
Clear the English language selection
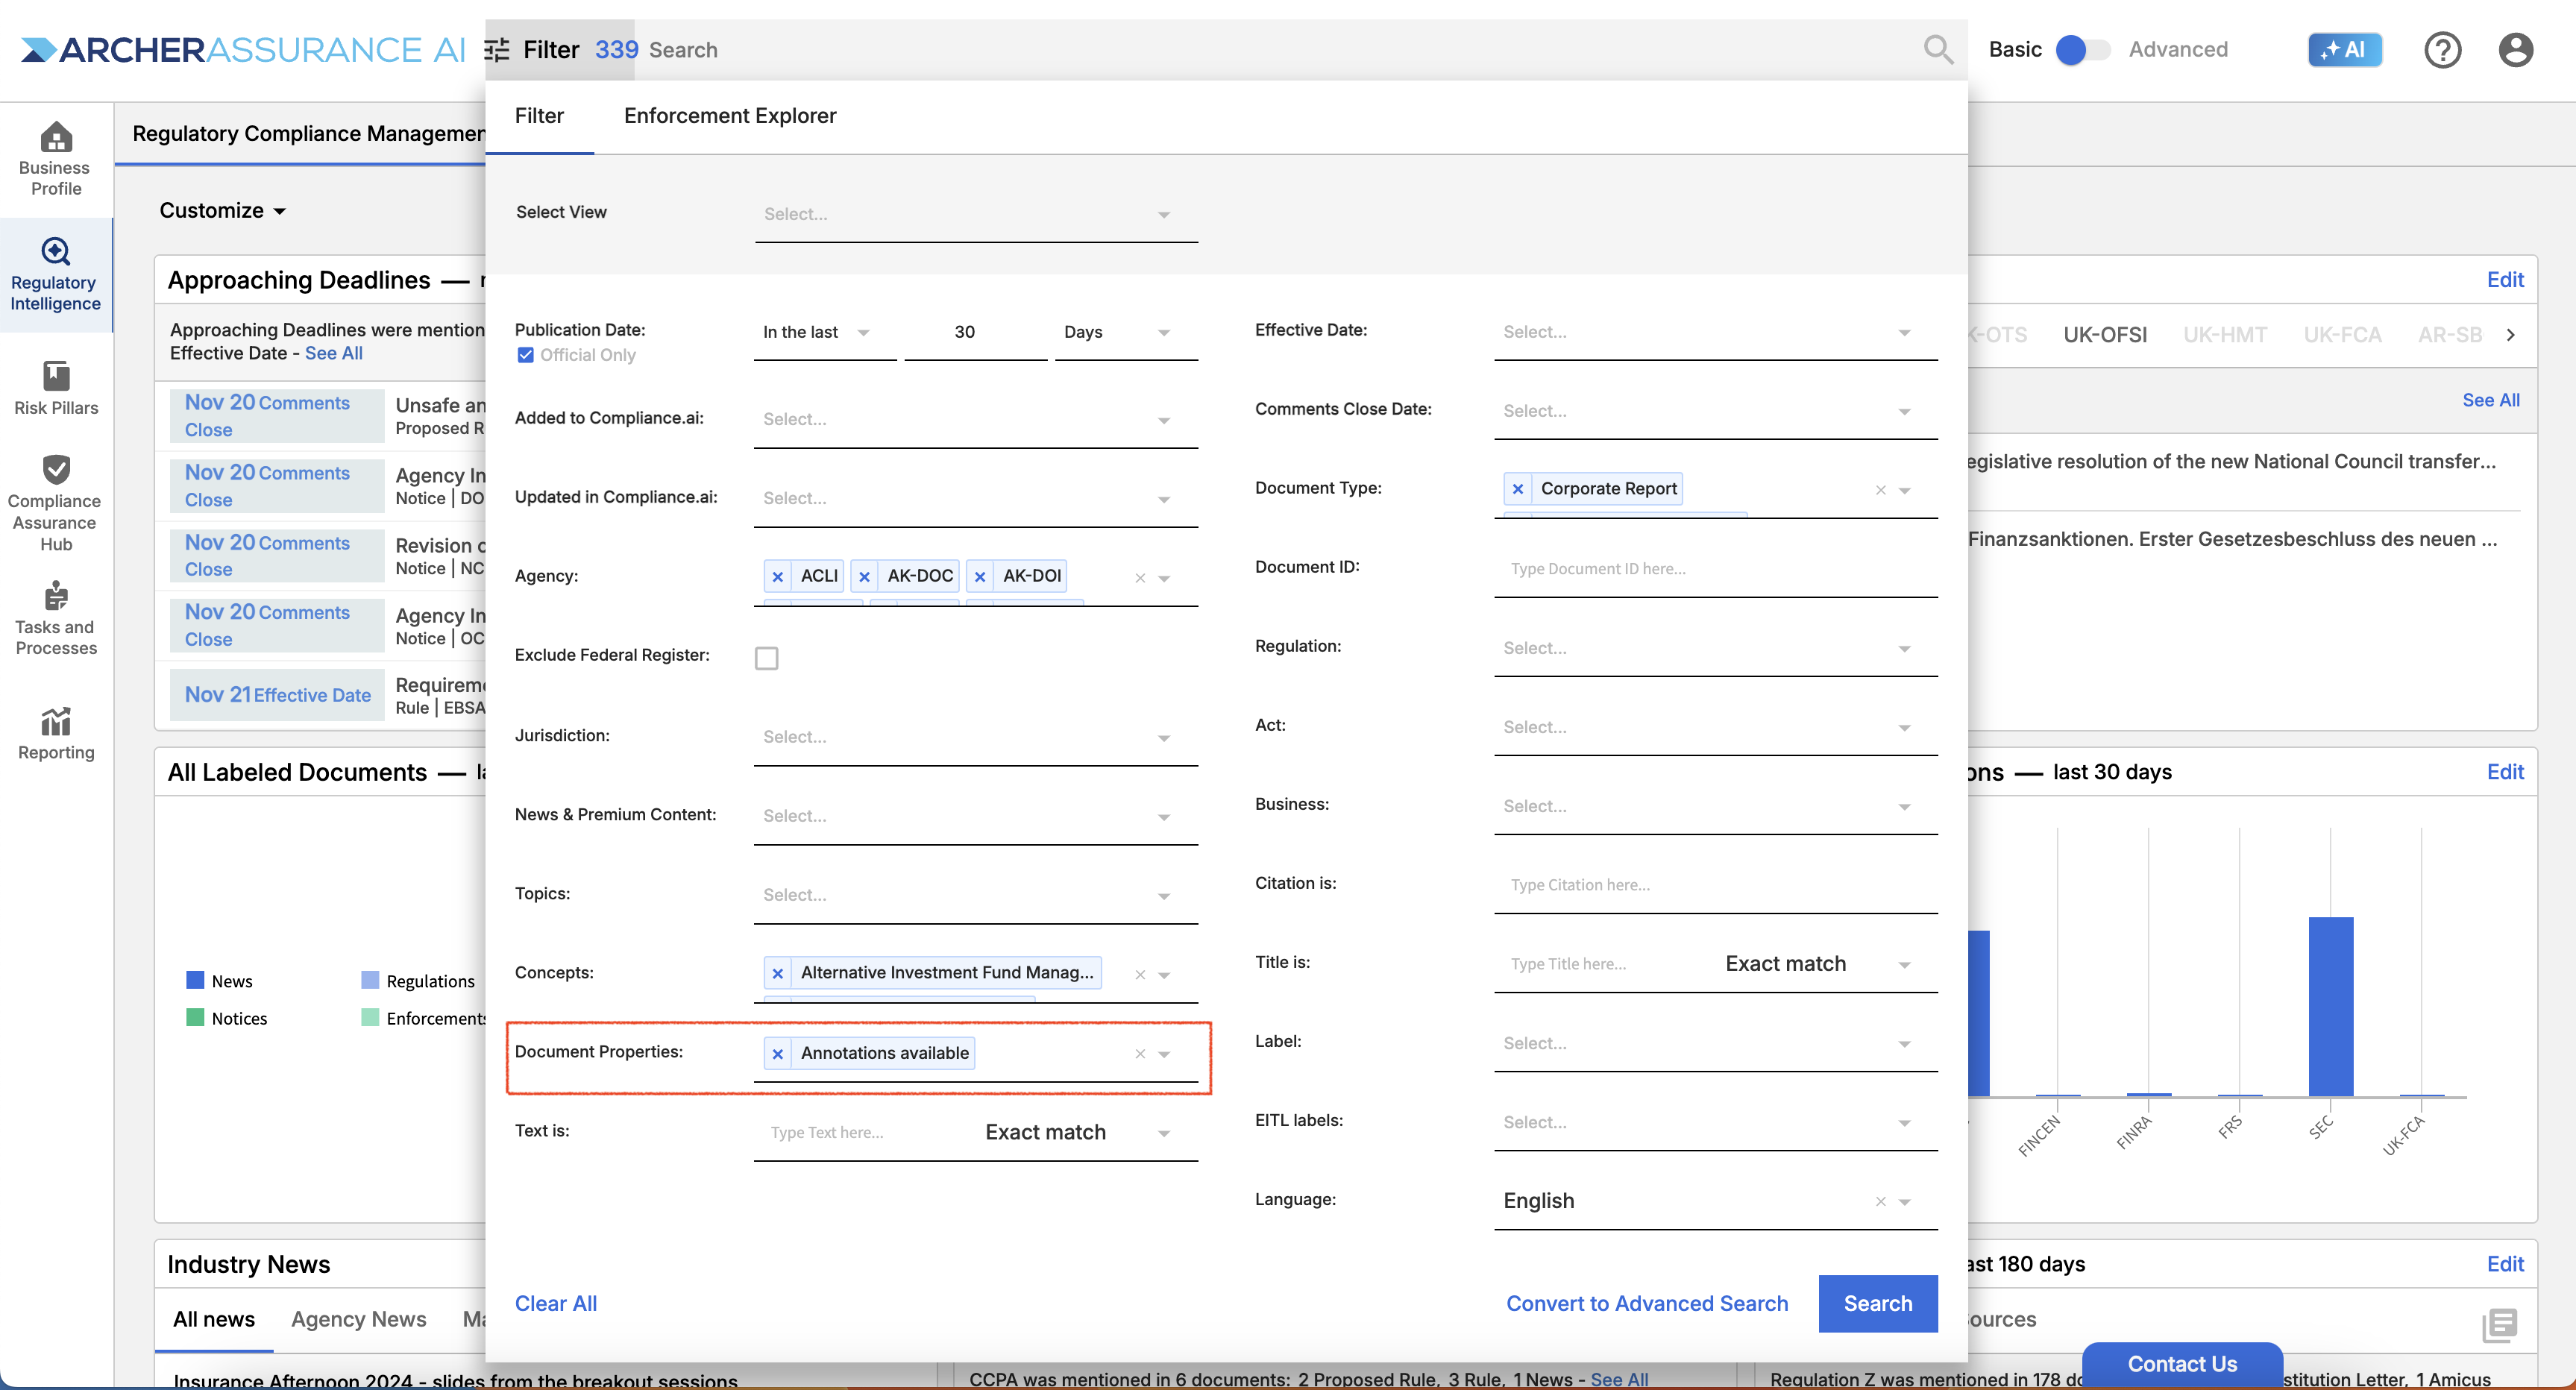(1880, 1201)
